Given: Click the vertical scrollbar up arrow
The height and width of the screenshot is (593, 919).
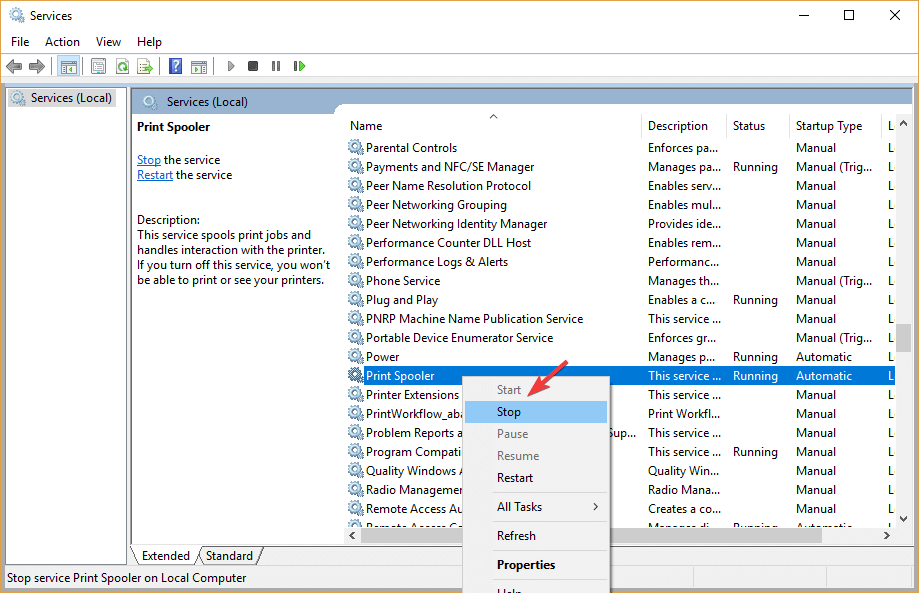Looking at the screenshot, I should tap(904, 123).
